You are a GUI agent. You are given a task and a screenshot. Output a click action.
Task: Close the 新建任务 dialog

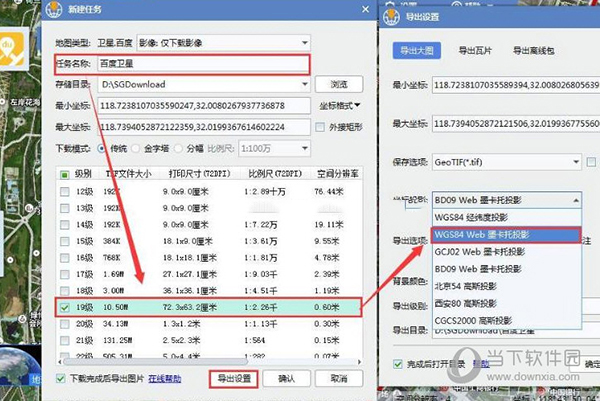click(365, 9)
